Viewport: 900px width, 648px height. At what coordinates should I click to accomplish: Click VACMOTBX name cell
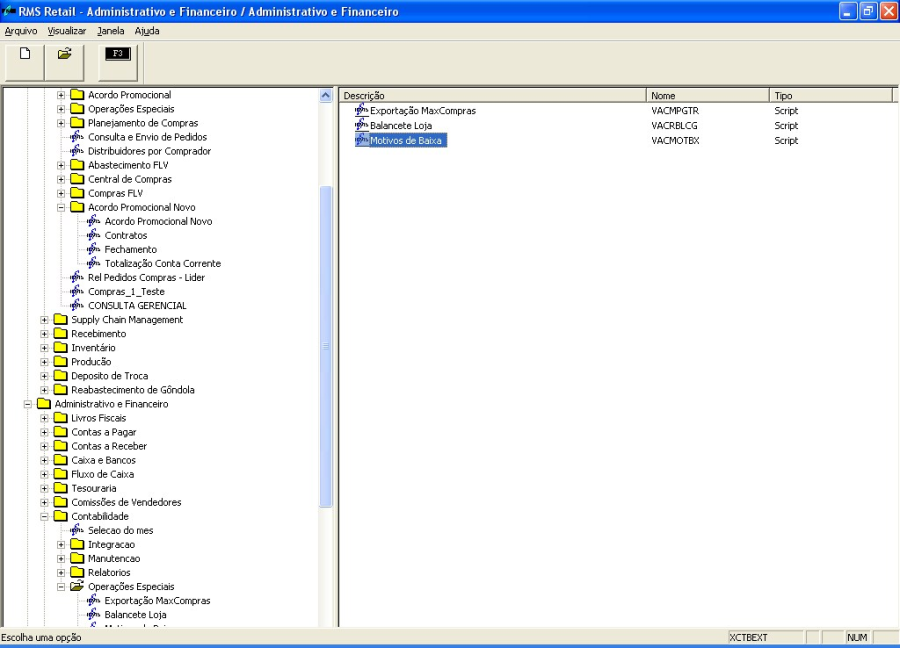click(x=675, y=141)
